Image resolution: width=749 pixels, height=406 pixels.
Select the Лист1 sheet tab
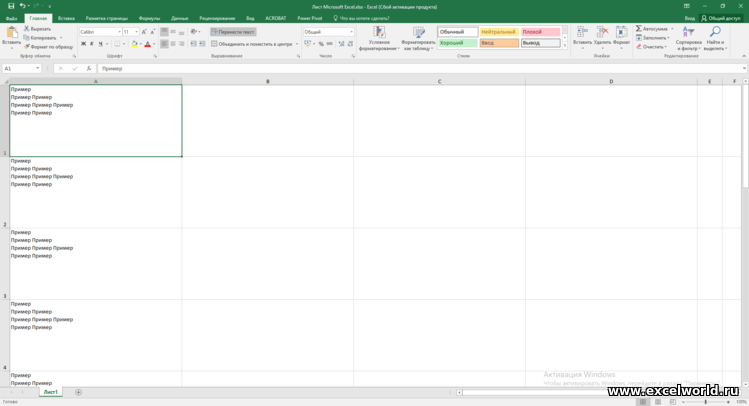click(x=51, y=392)
